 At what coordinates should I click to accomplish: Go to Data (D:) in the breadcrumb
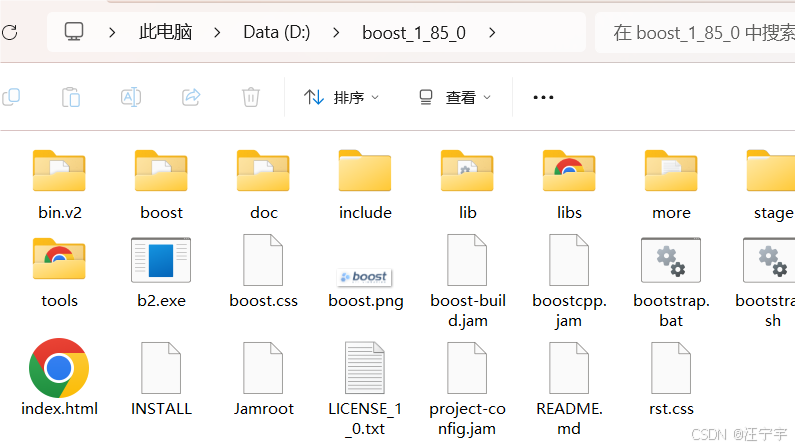tap(277, 32)
